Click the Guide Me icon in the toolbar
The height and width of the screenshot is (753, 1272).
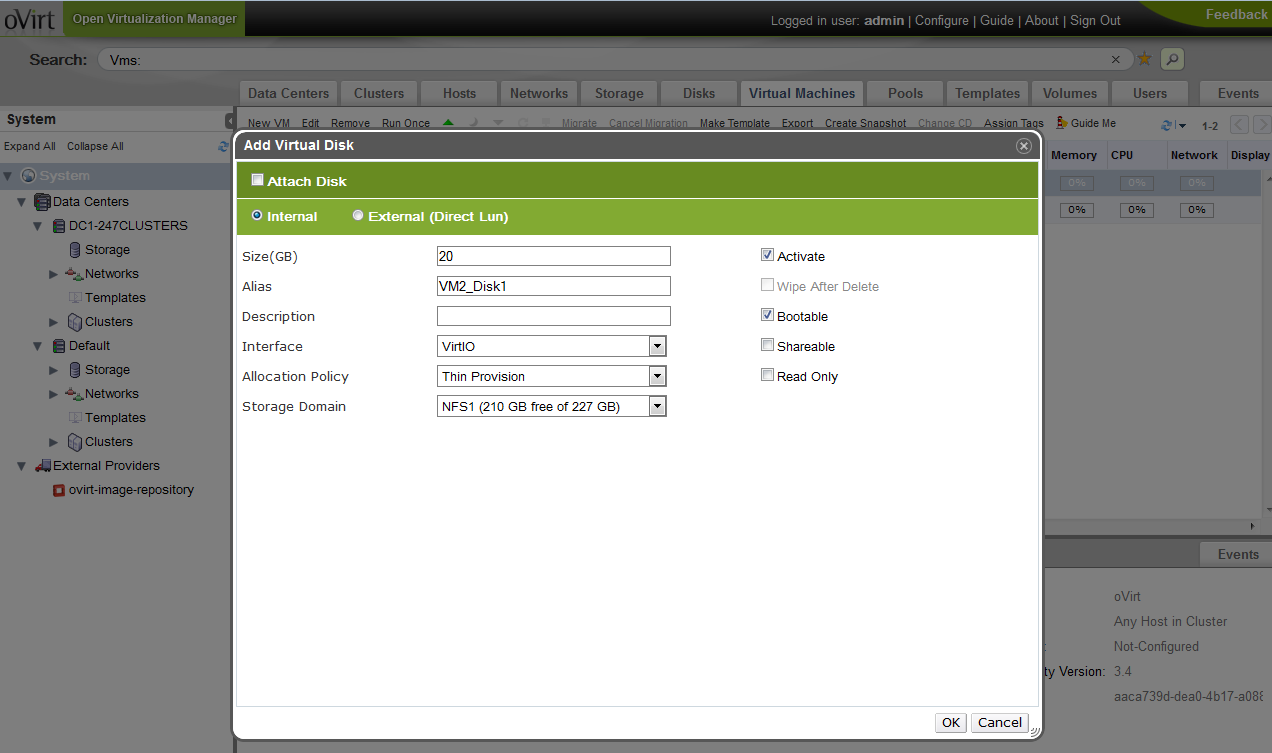point(1062,123)
